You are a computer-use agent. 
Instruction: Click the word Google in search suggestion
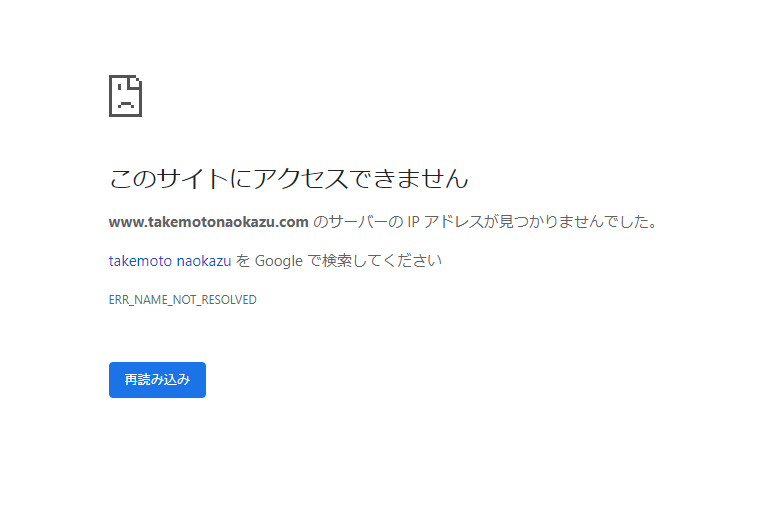278,261
